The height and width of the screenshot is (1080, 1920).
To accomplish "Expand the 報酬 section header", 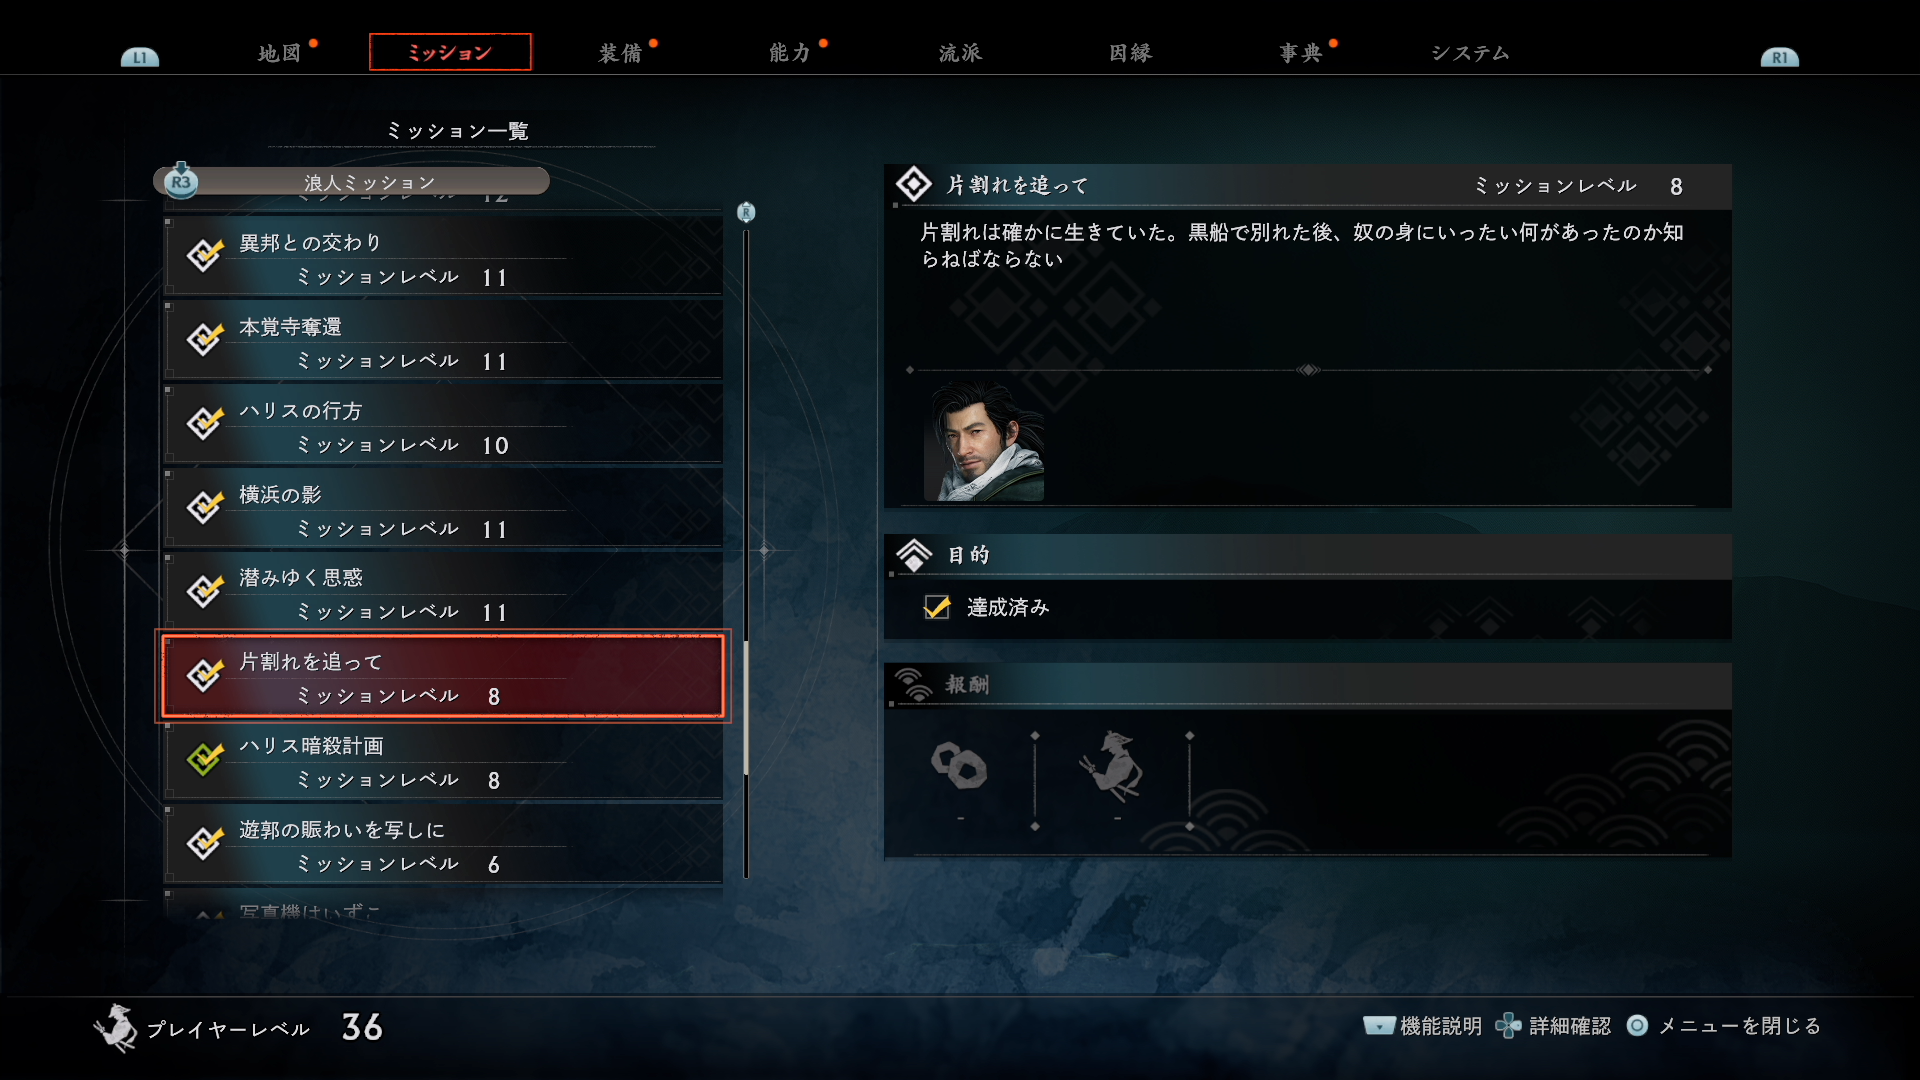I will tap(1308, 685).
